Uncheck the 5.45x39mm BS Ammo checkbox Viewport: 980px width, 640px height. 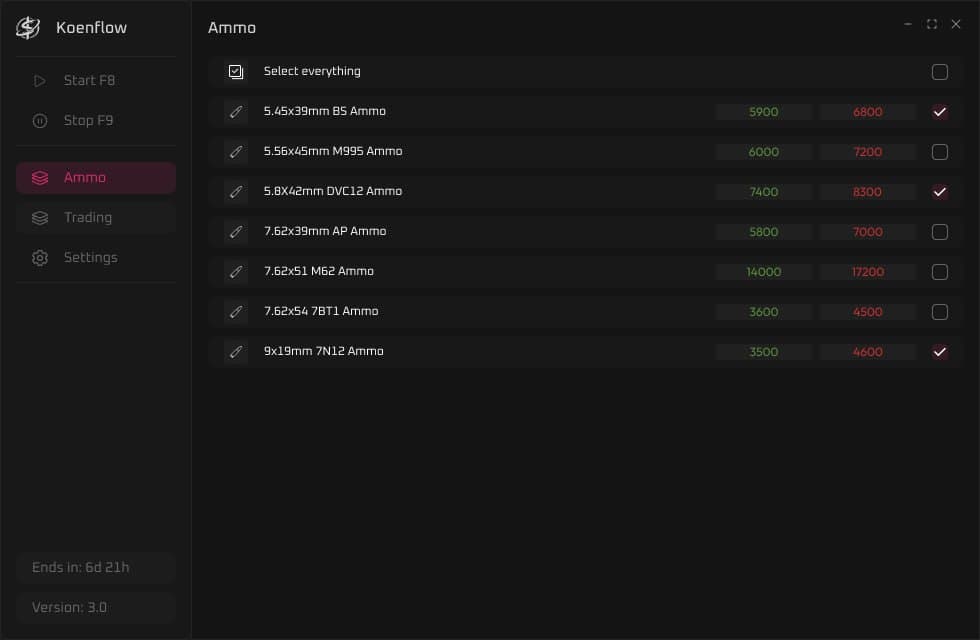[939, 112]
